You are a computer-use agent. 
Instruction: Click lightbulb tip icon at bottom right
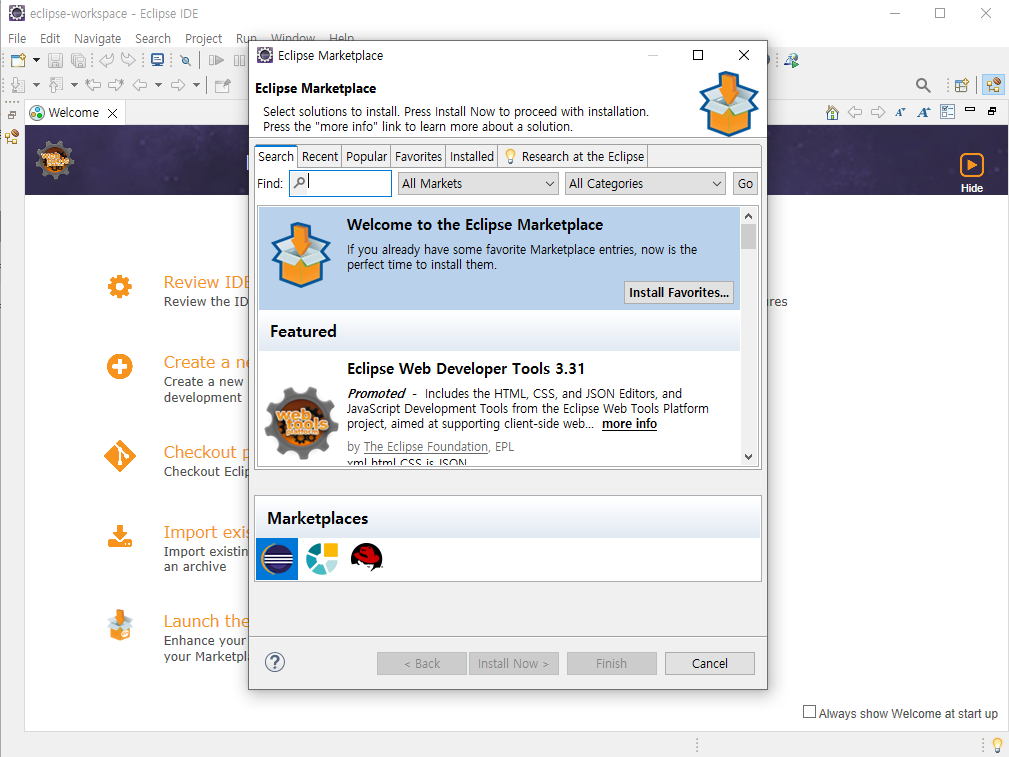(x=997, y=745)
